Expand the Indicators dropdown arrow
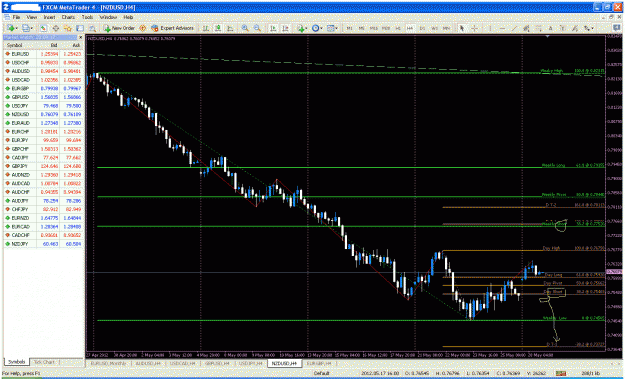This screenshot has width=625, height=379. pos(306,28)
